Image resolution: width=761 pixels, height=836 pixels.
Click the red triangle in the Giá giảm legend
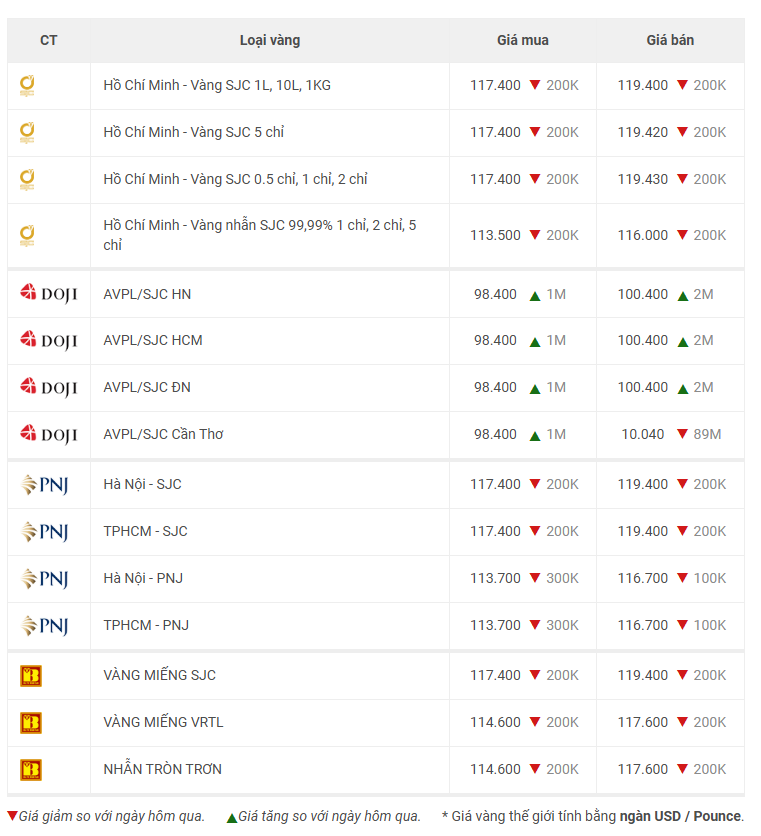click(12, 816)
